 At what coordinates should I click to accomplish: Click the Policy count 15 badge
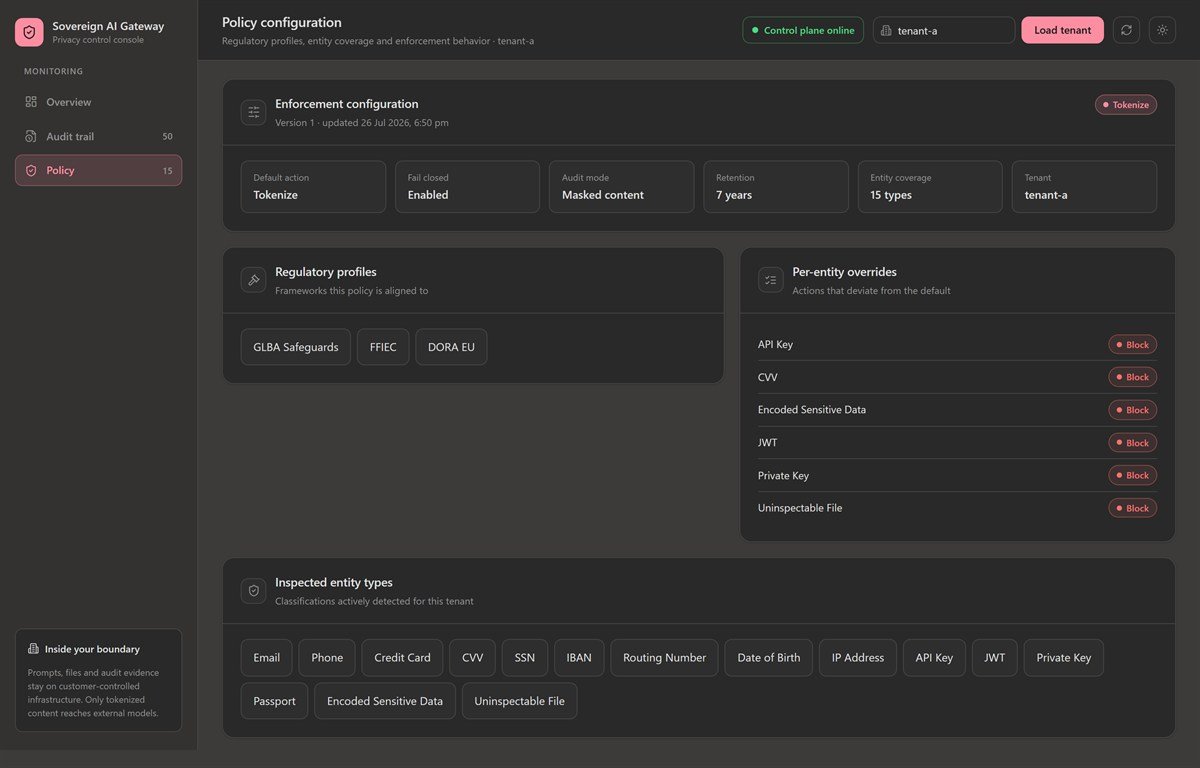[167, 170]
